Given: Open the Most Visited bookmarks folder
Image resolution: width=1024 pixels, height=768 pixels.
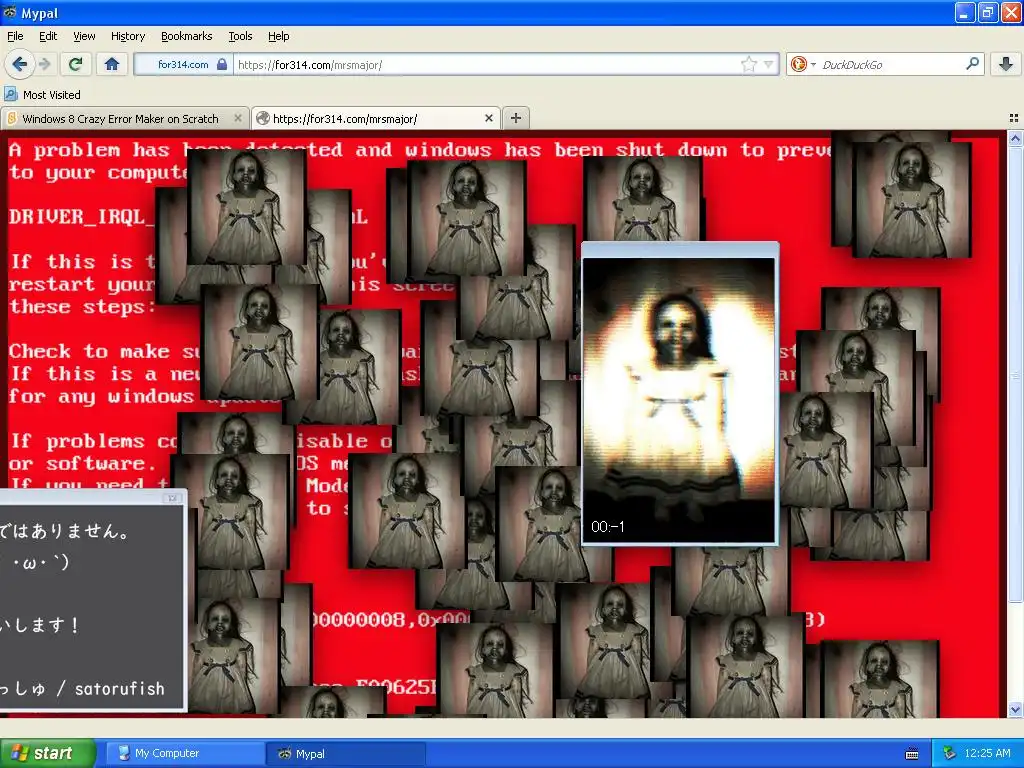Looking at the screenshot, I should click(x=42, y=95).
